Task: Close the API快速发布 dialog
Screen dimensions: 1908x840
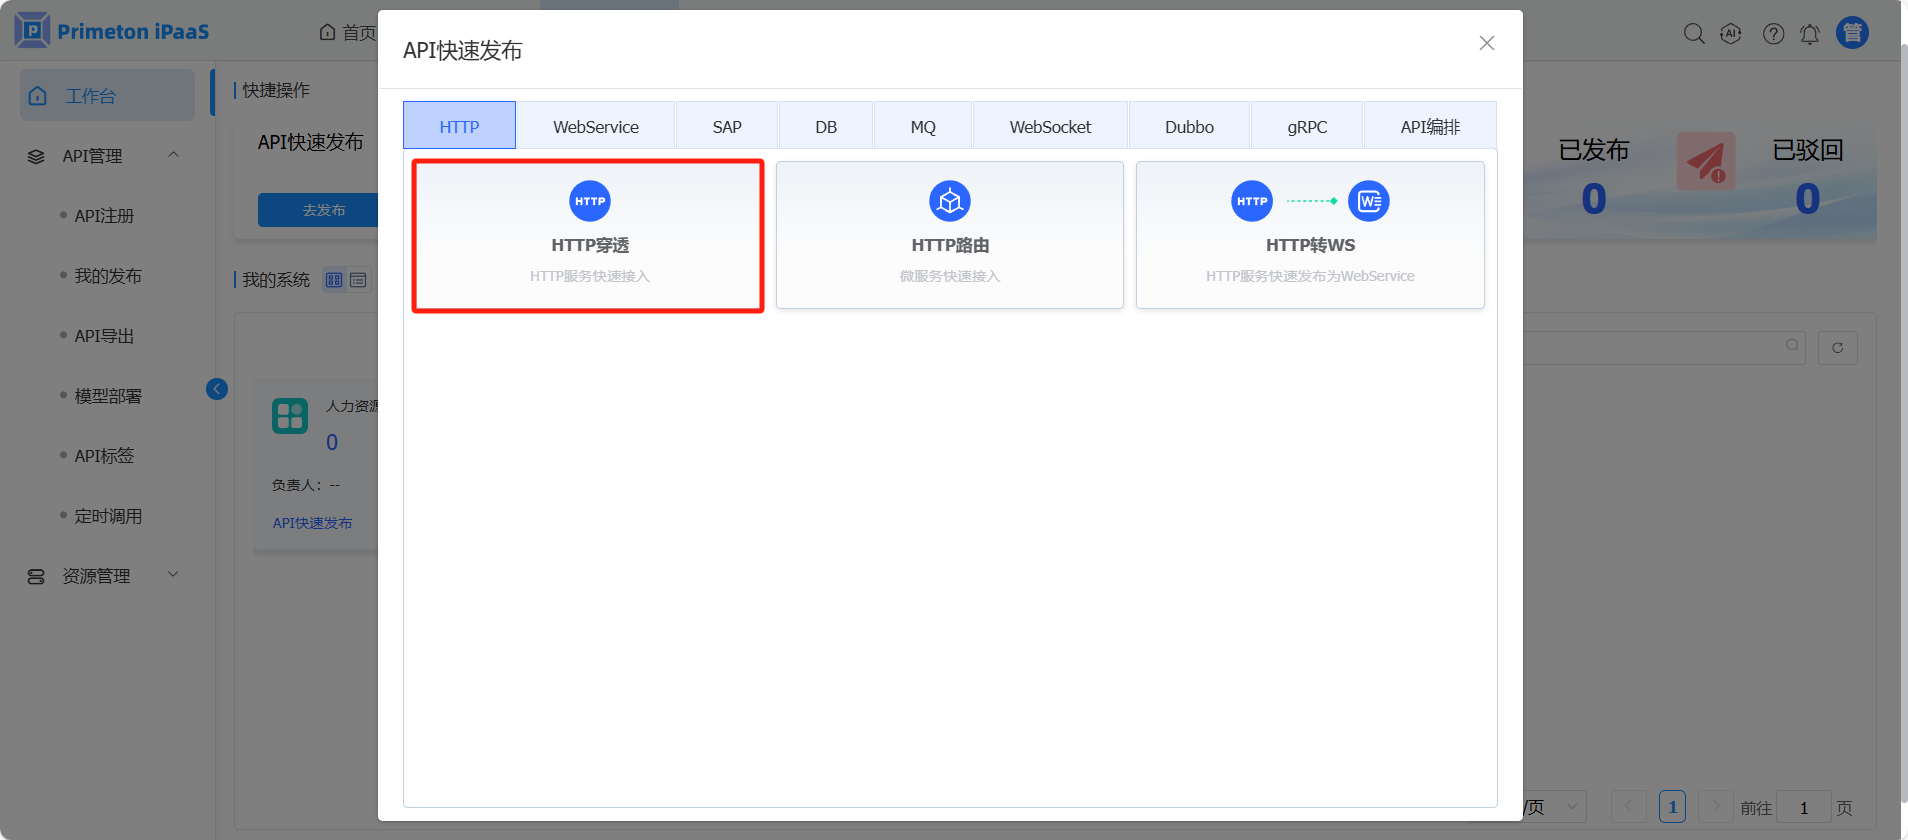Action: click(x=1486, y=43)
